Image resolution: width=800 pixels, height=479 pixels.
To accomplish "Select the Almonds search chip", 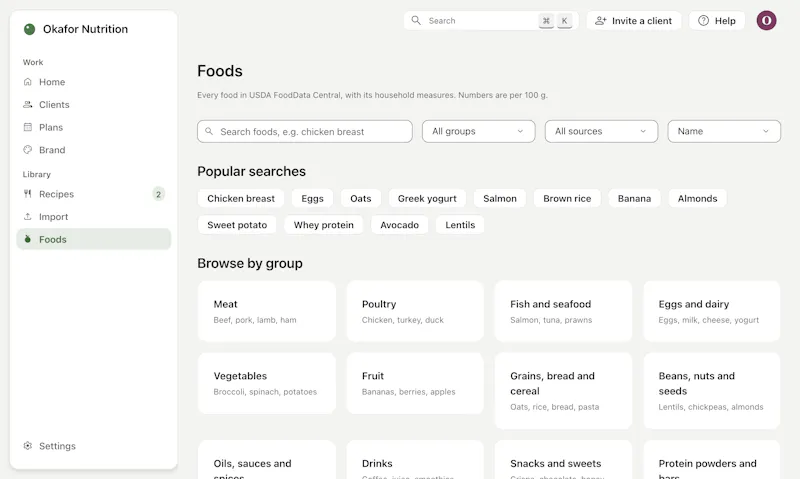I will (x=697, y=198).
